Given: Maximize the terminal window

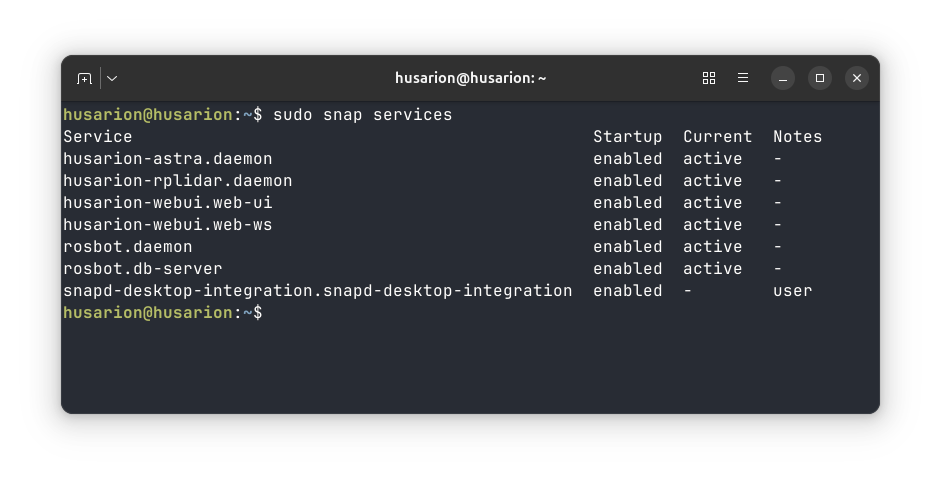Looking at the screenshot, I should [x=820, y=78].
